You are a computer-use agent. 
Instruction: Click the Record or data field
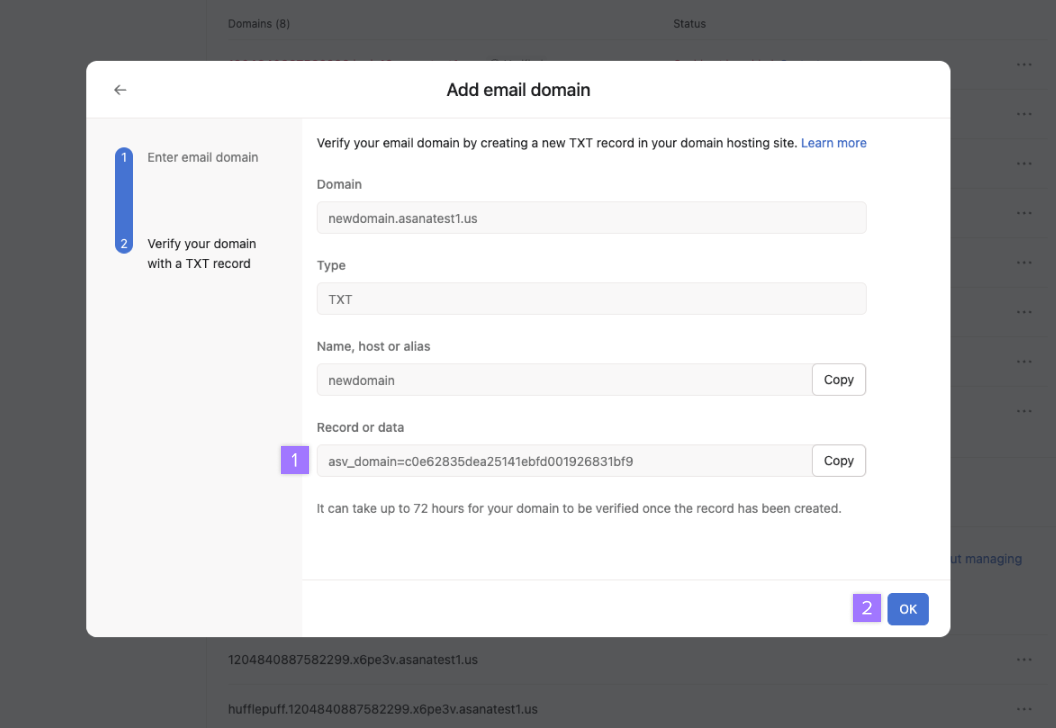point(563,461)
